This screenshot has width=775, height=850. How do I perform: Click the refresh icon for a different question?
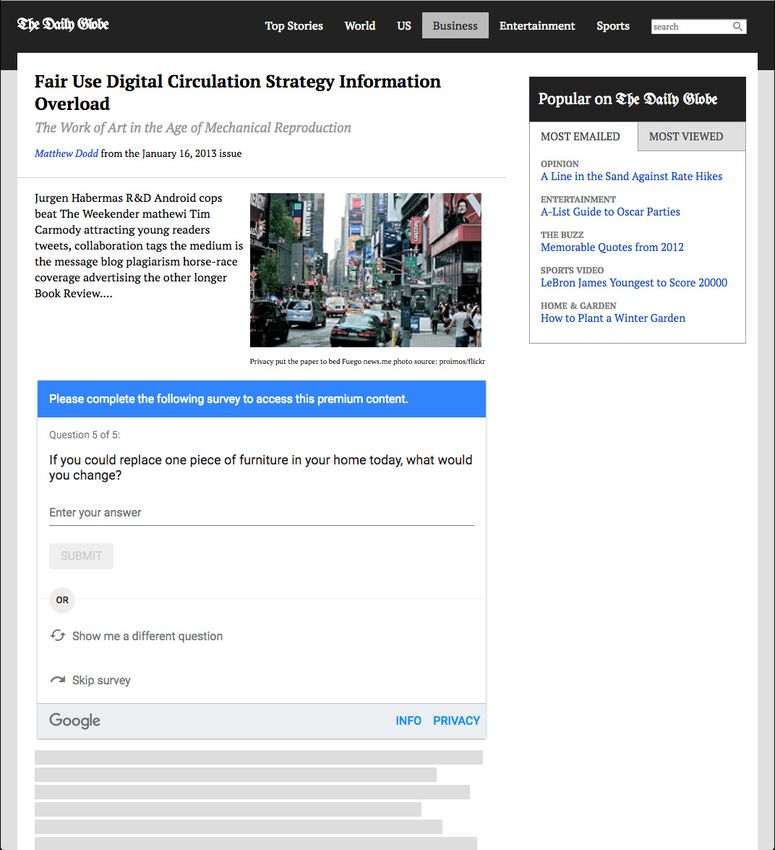(x=57, y=635)
